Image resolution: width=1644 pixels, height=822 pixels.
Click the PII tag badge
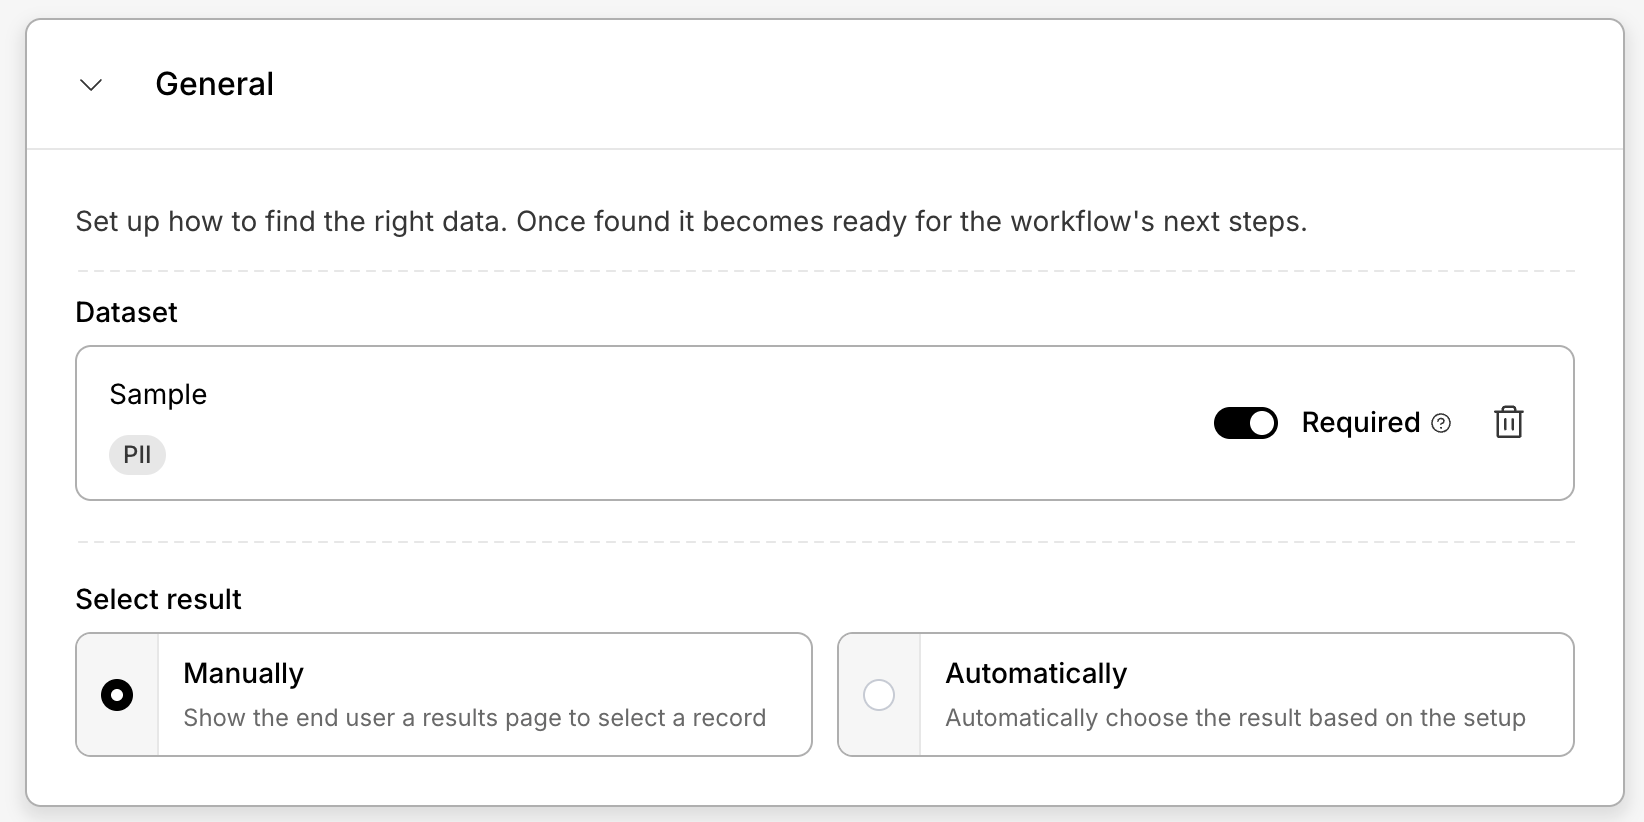pos(137,455)
